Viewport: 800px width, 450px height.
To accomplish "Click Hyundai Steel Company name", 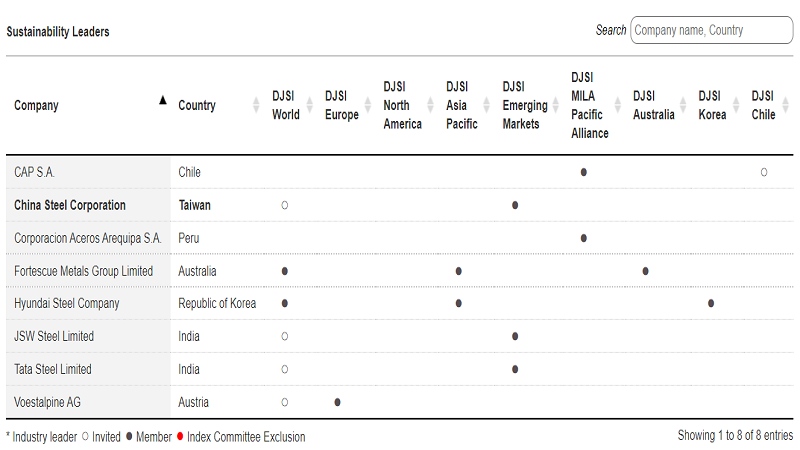I will [67, 303].
